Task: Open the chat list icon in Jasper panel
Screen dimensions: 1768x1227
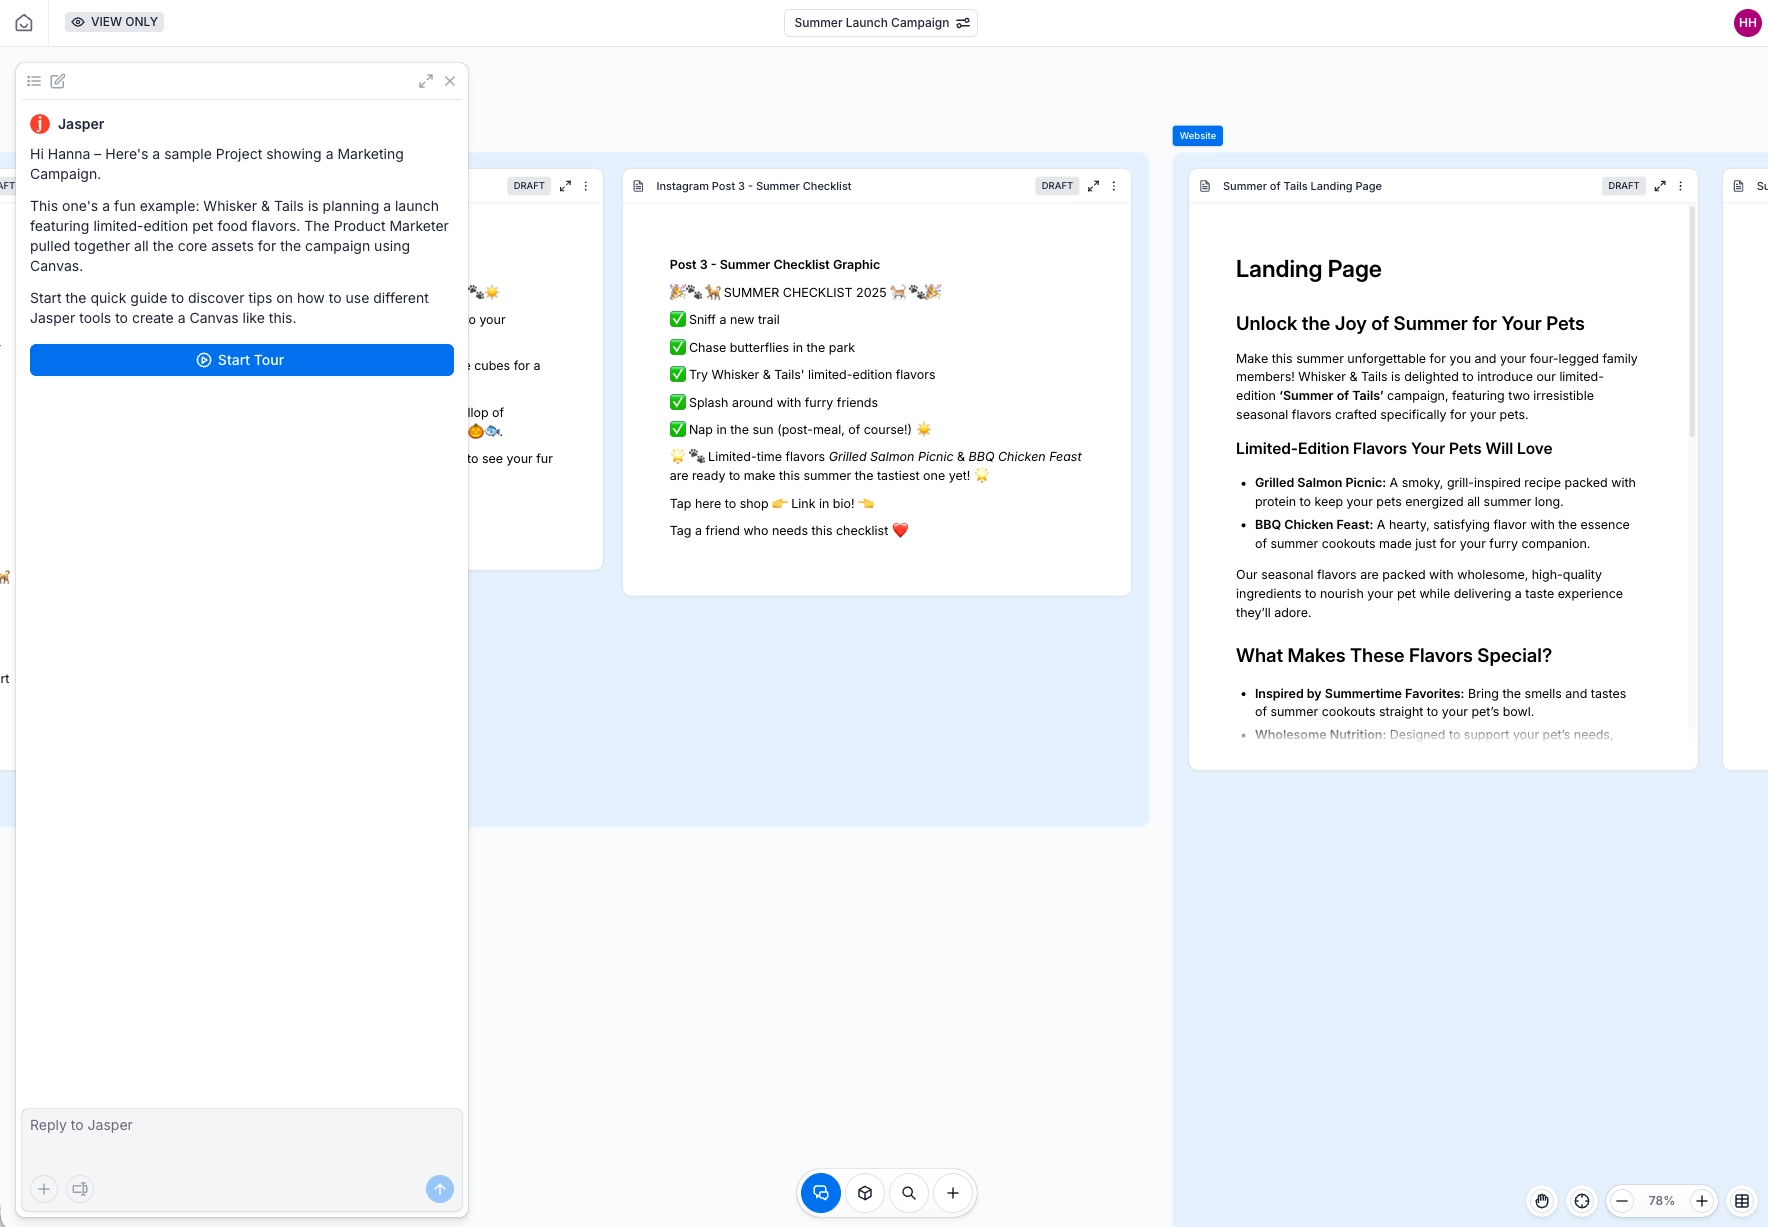Action: pyautogui.click(x=34, y=81)
